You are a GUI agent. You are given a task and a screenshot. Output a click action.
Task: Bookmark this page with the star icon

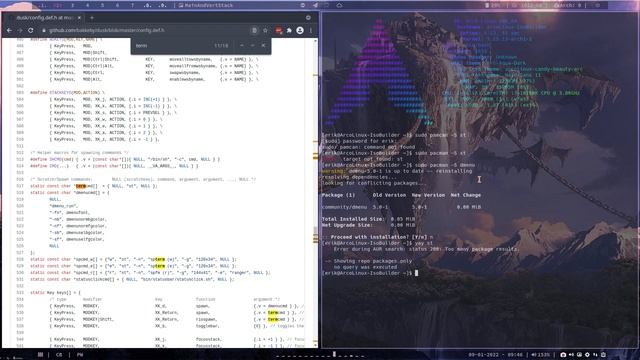pos(265,30)
